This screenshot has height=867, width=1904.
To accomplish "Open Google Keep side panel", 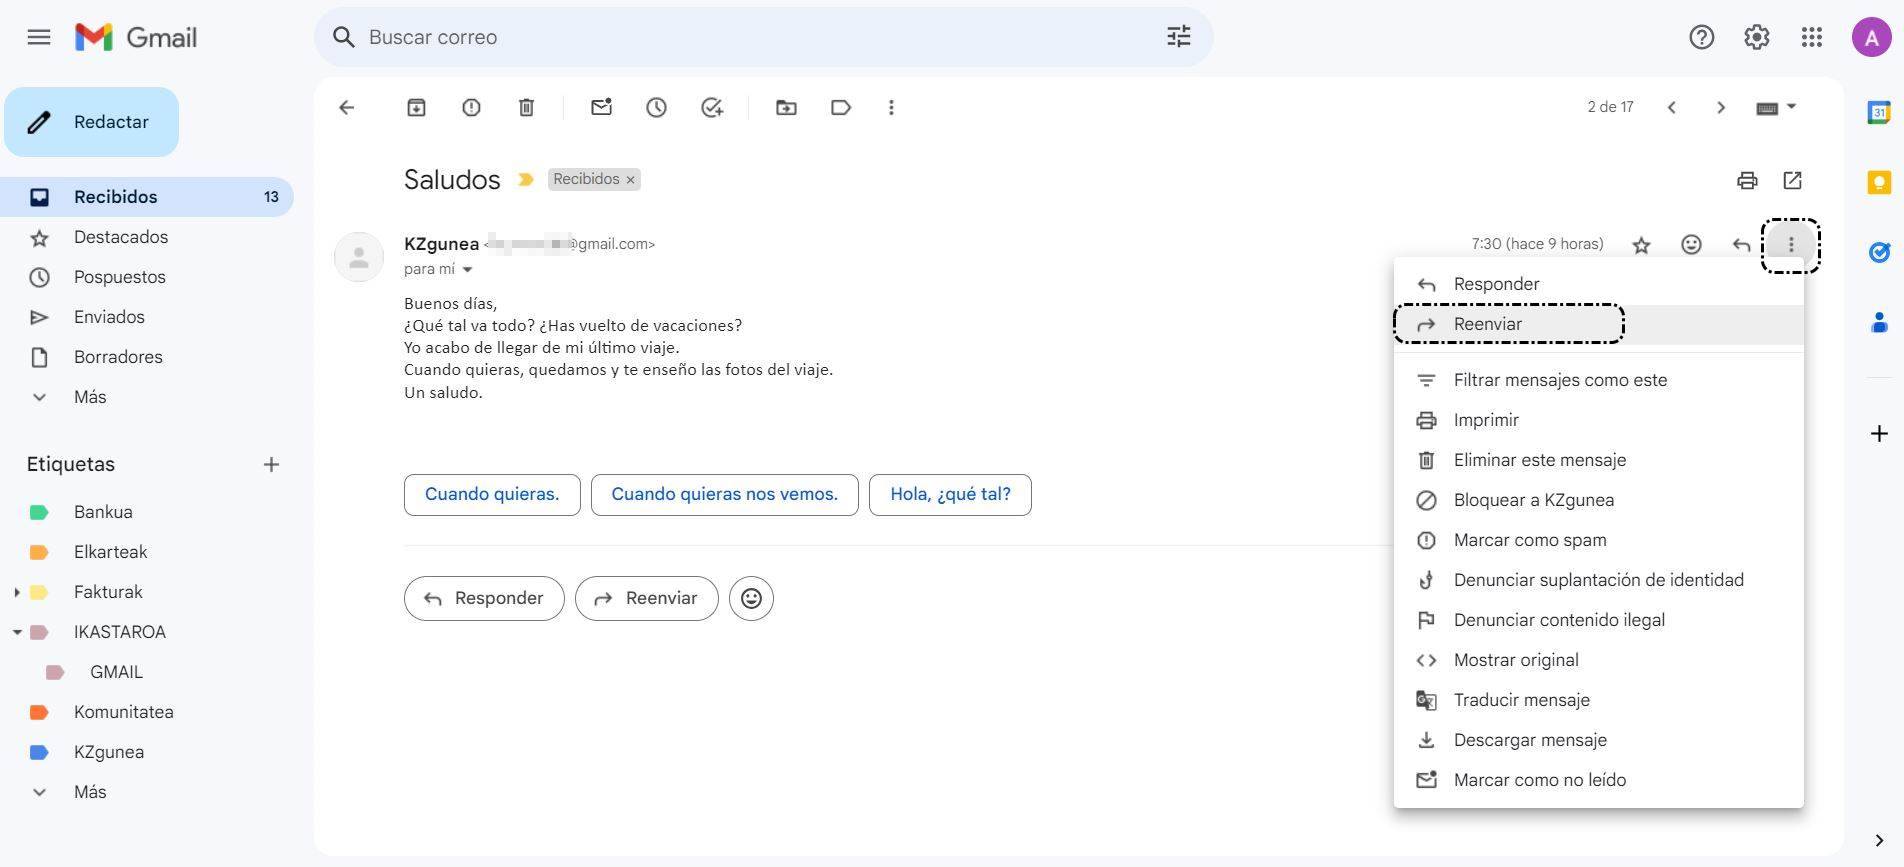I will (x=1879, y=182).
